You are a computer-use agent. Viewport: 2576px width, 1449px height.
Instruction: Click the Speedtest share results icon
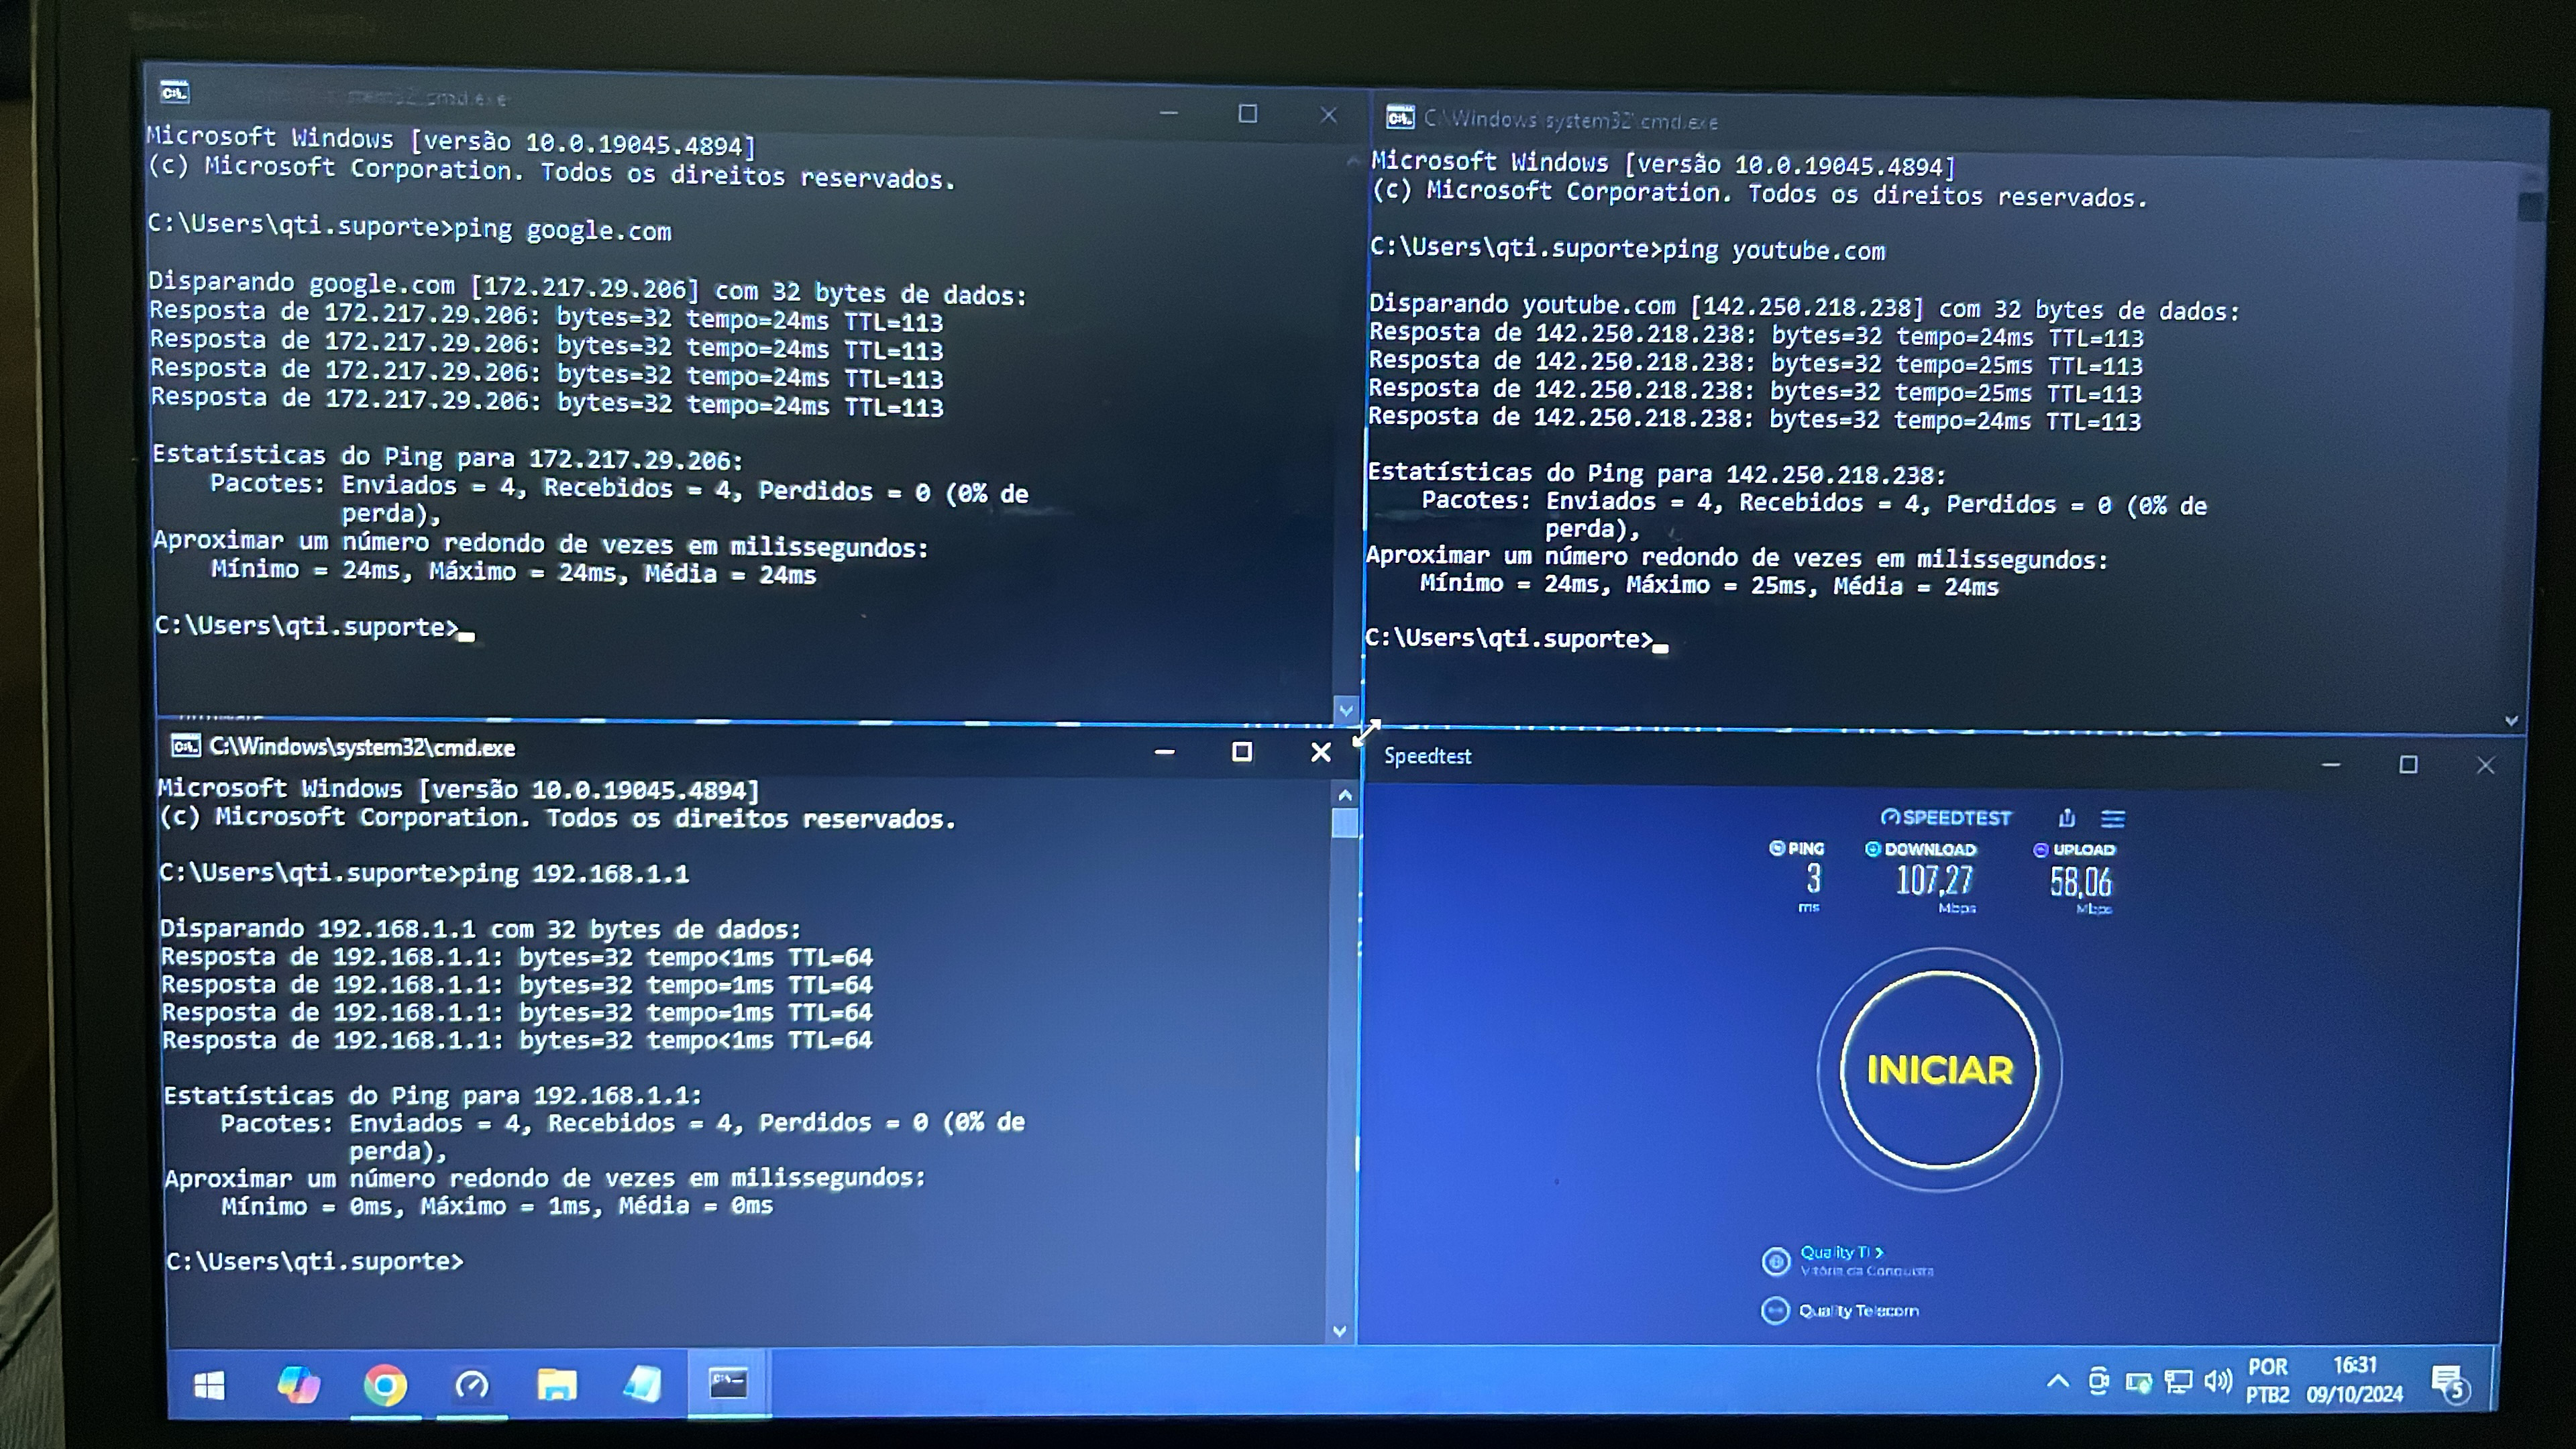[x=2067, y=818]
